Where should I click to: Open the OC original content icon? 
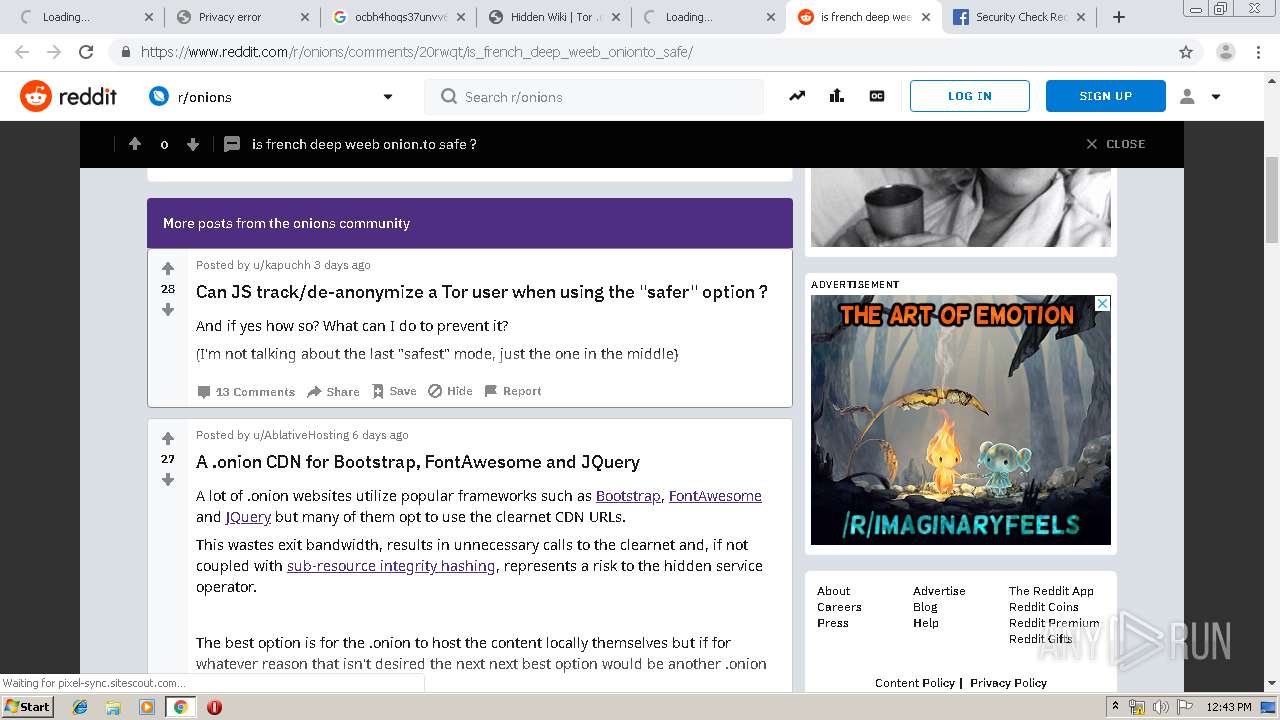[877, 96]
